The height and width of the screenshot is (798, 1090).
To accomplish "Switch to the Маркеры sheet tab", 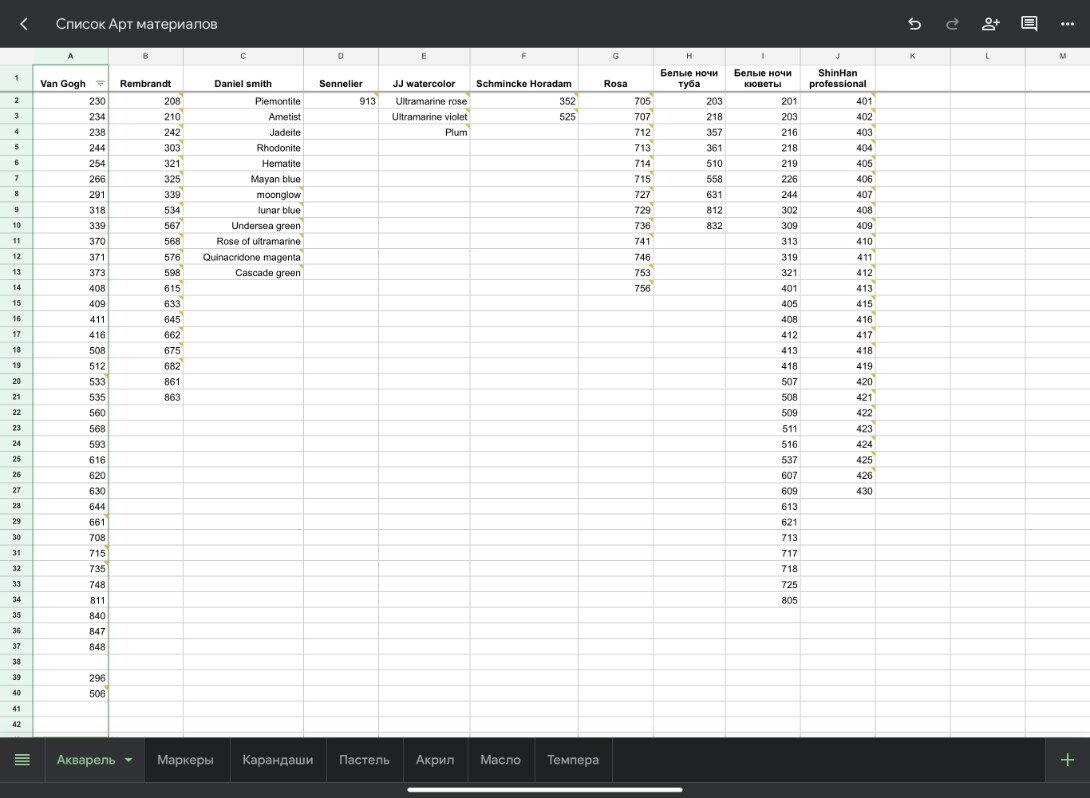I will pyautogui.click(x=185, y=760).
